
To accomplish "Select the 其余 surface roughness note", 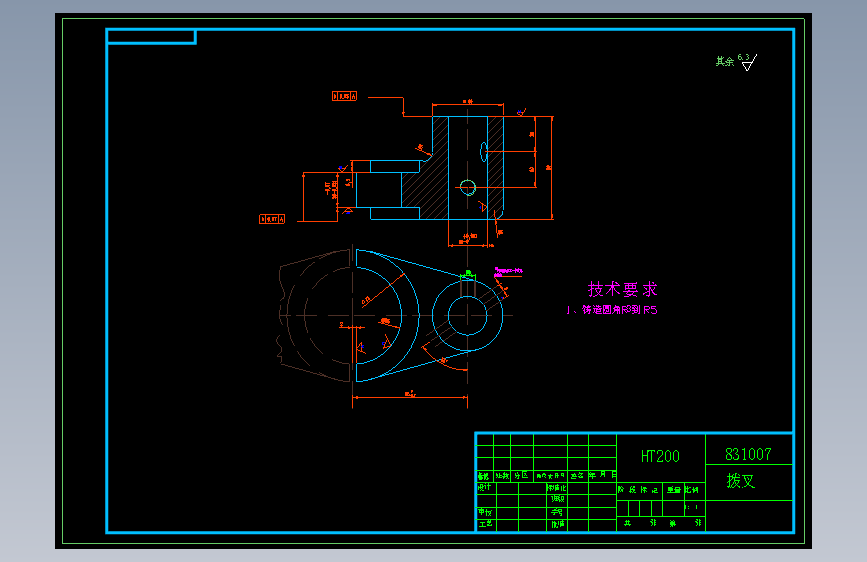I will coord(725,61).
